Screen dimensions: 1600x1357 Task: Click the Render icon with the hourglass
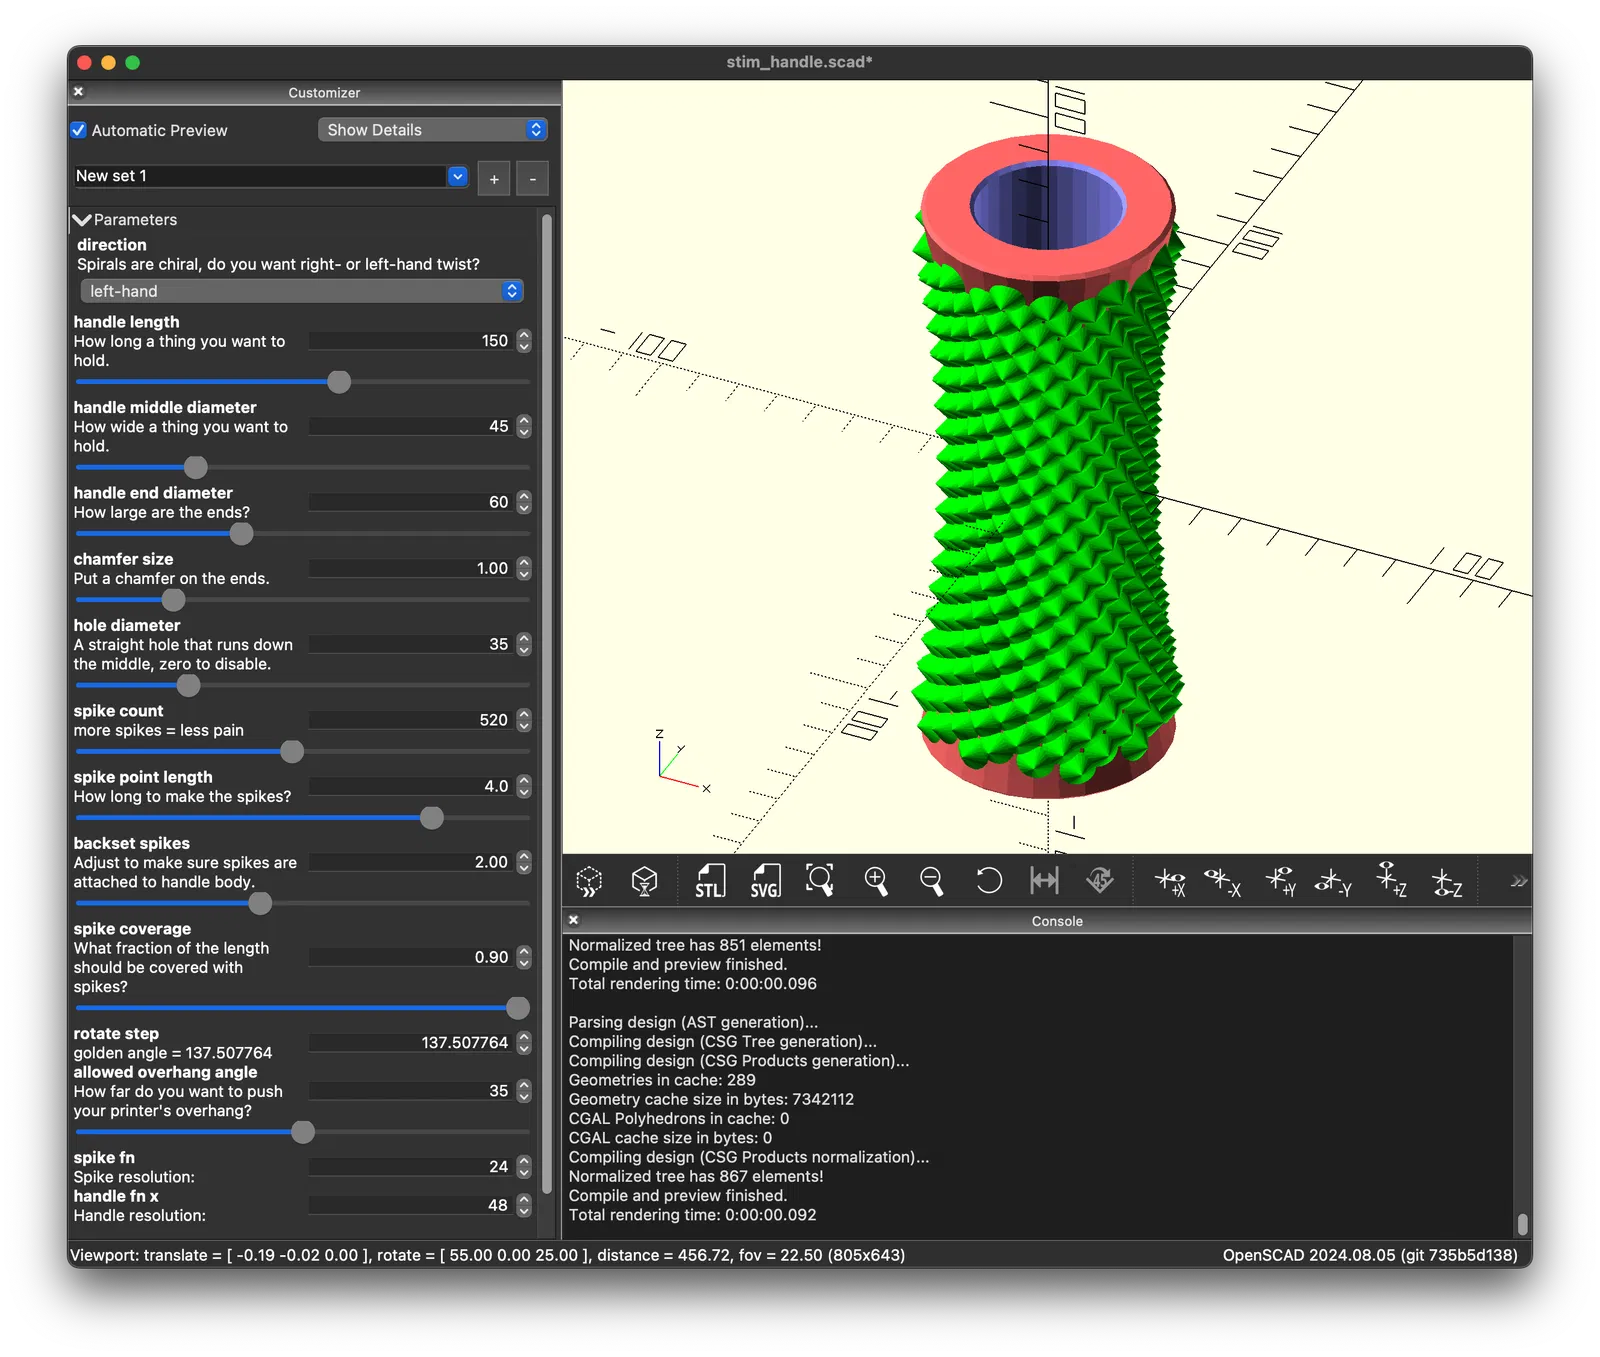(x=645, y=881)
